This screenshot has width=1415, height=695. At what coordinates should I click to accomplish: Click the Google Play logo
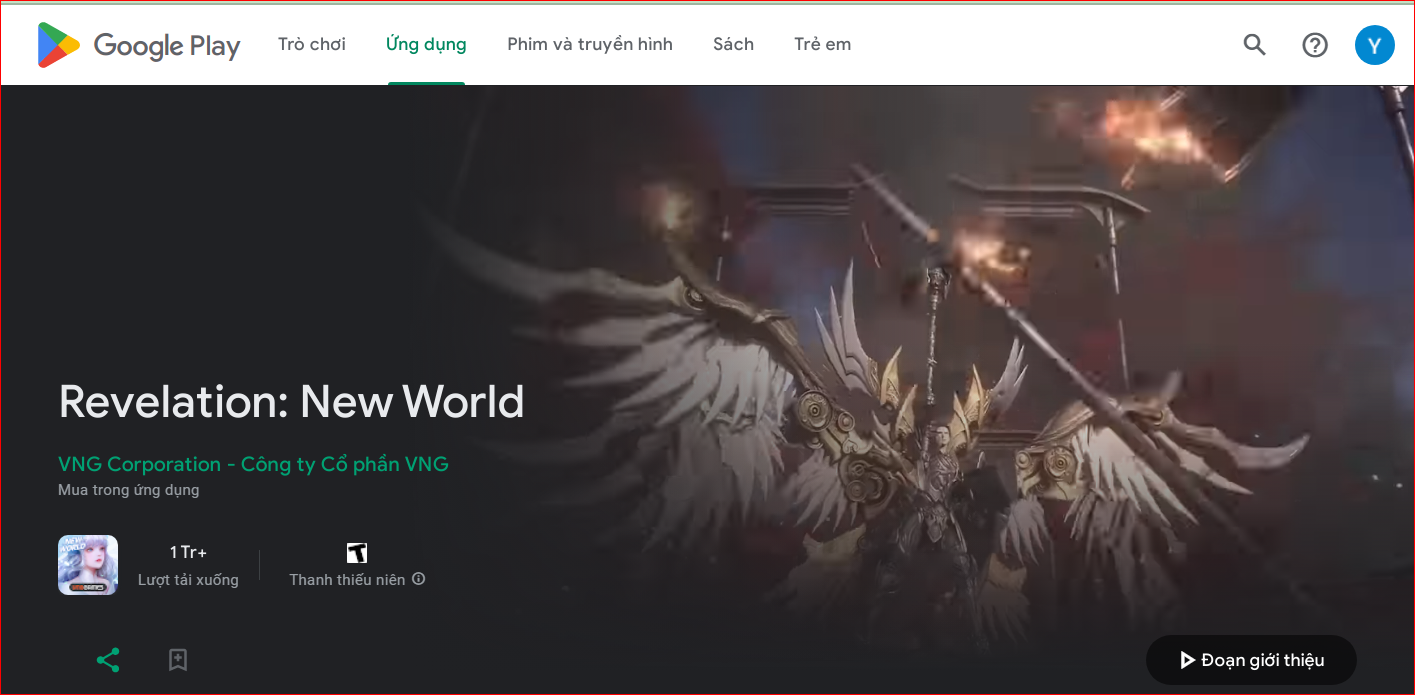click(139, 45)
